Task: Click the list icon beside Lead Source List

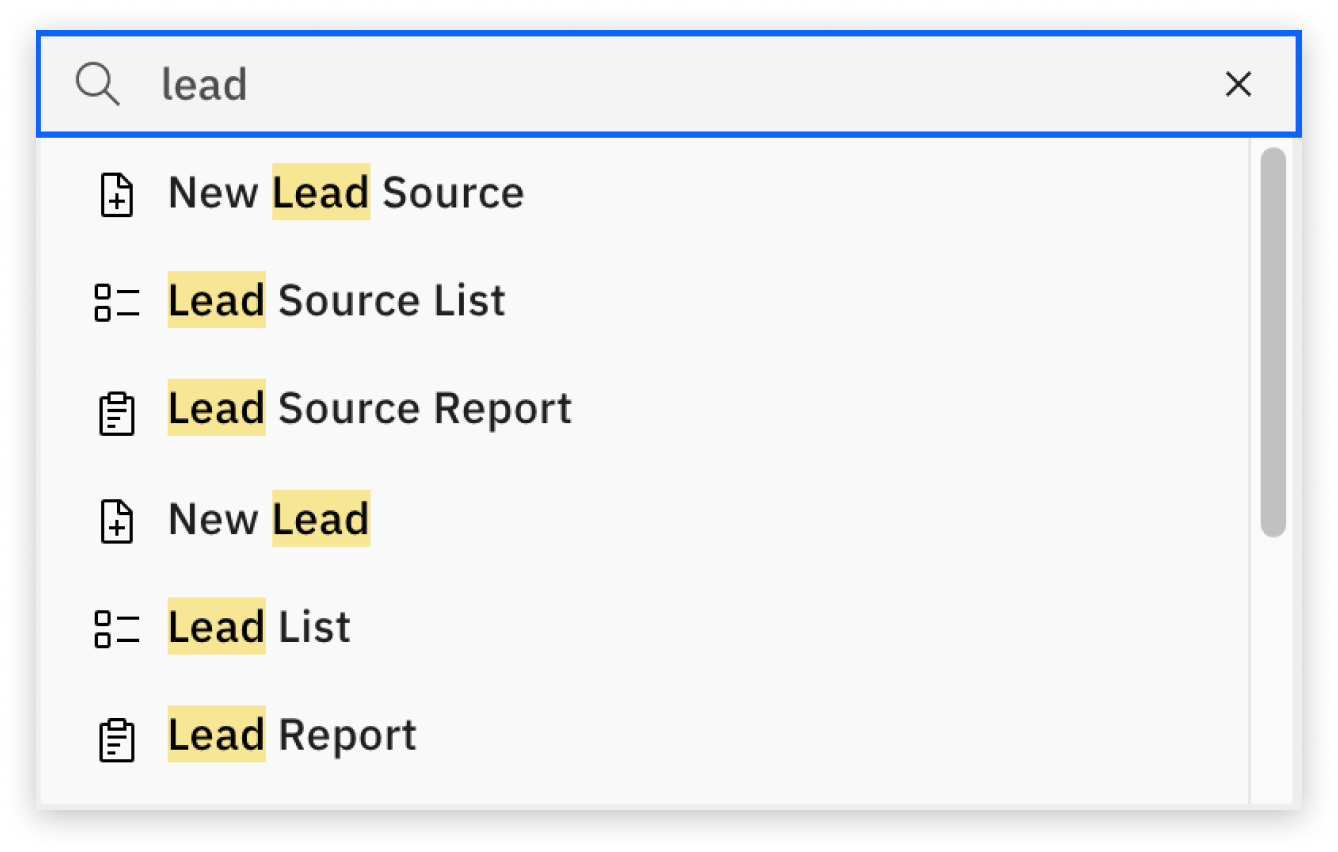Action: (x=117, y=302)
